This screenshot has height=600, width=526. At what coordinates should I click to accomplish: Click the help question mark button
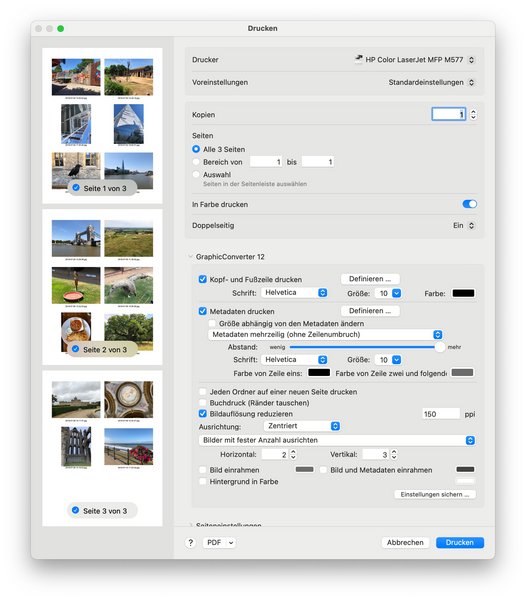pyautogui.click(x=191, y=542)
